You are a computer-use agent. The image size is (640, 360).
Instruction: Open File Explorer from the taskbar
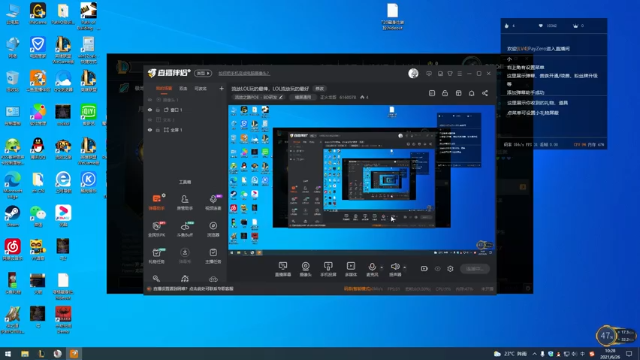pyautogui.click(x=25, y=353)
